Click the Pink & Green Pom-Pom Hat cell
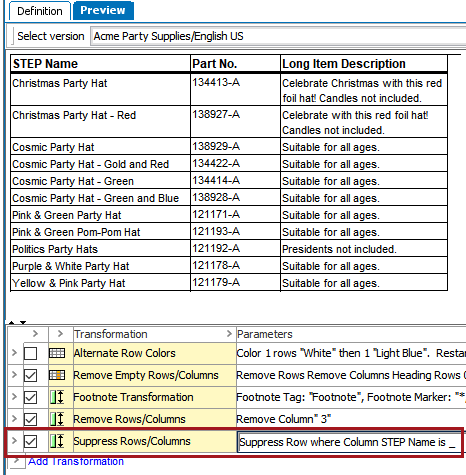 pos(100,232)
